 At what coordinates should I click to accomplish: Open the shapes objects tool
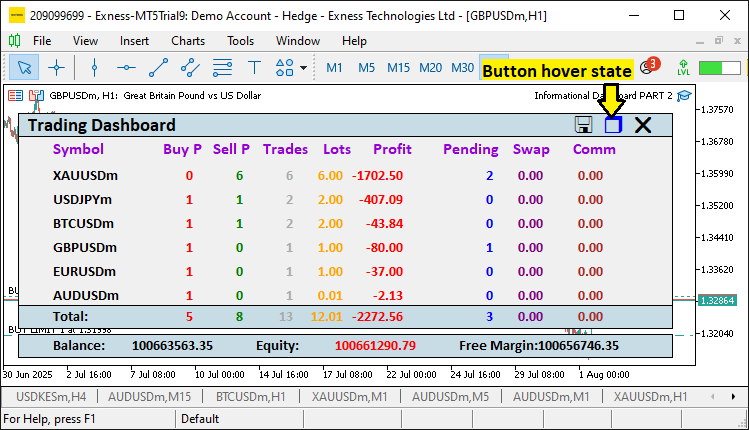coord(285,67)
